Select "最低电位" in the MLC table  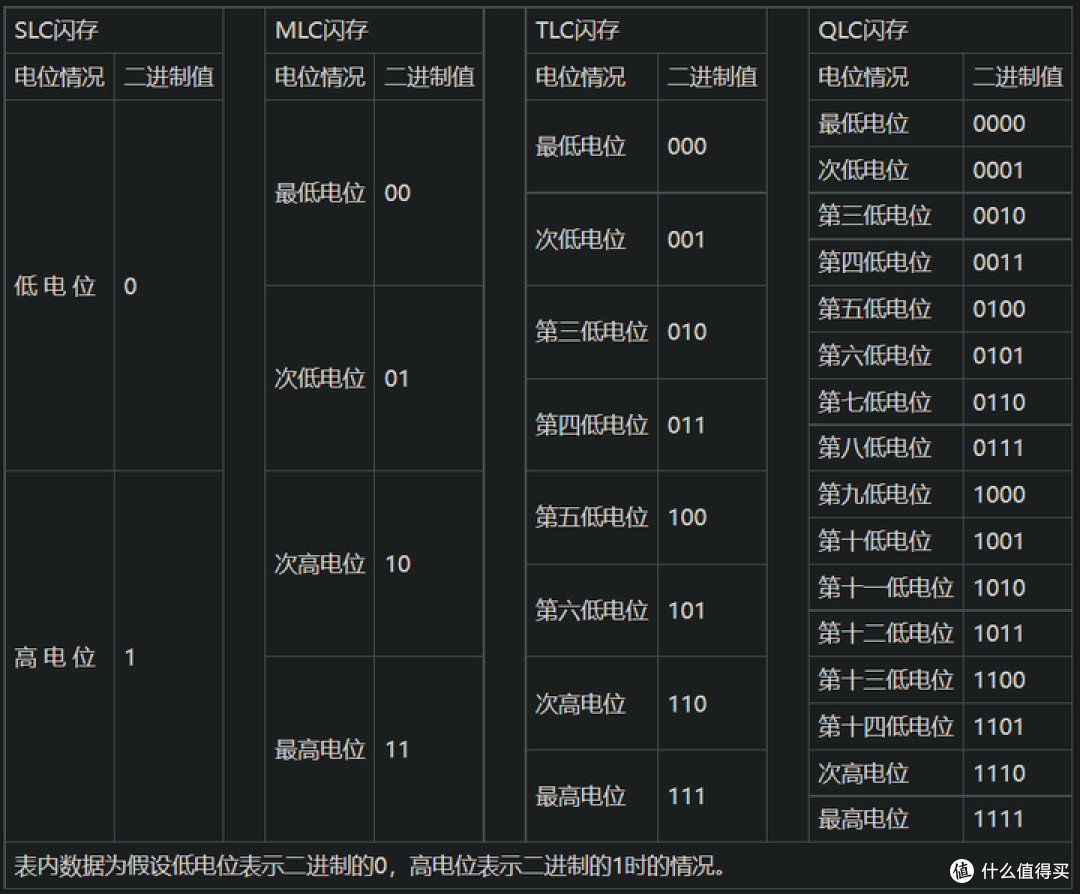pyautogui.click(x=320, y=193)
